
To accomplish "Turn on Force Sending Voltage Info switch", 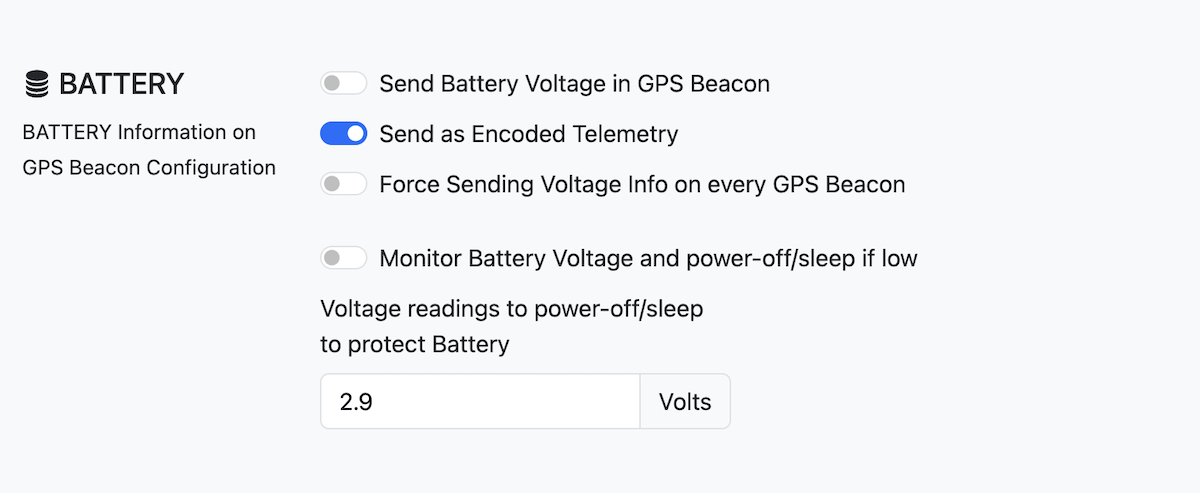I will [x=344, y=185].
